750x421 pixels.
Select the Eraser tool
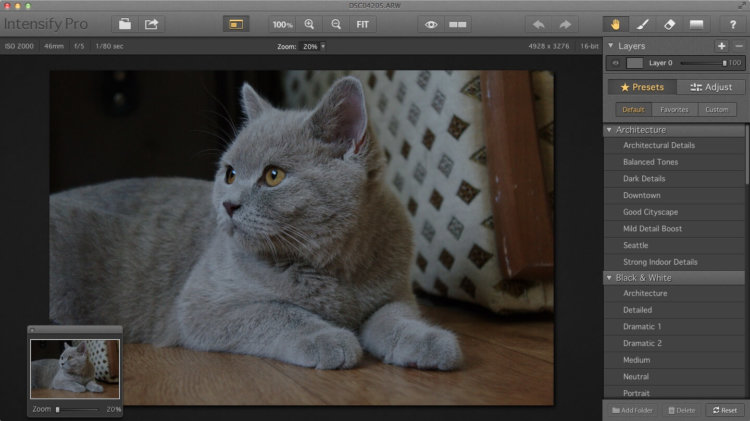pos(669,24)
